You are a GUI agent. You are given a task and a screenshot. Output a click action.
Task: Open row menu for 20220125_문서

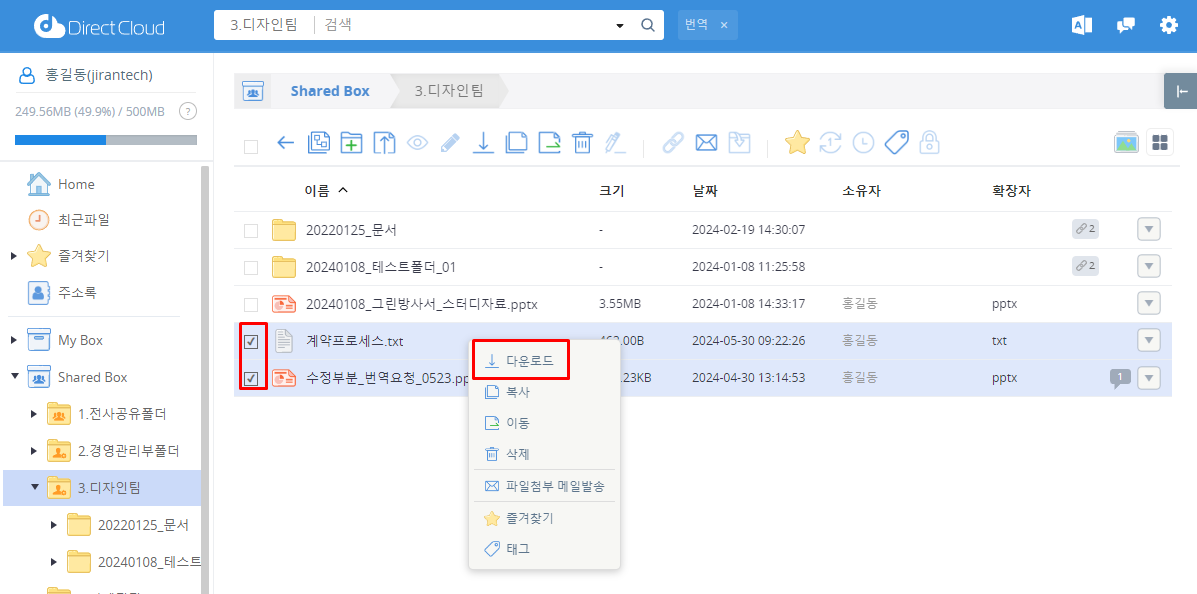pyautogui.click(x=1149, y=229)
